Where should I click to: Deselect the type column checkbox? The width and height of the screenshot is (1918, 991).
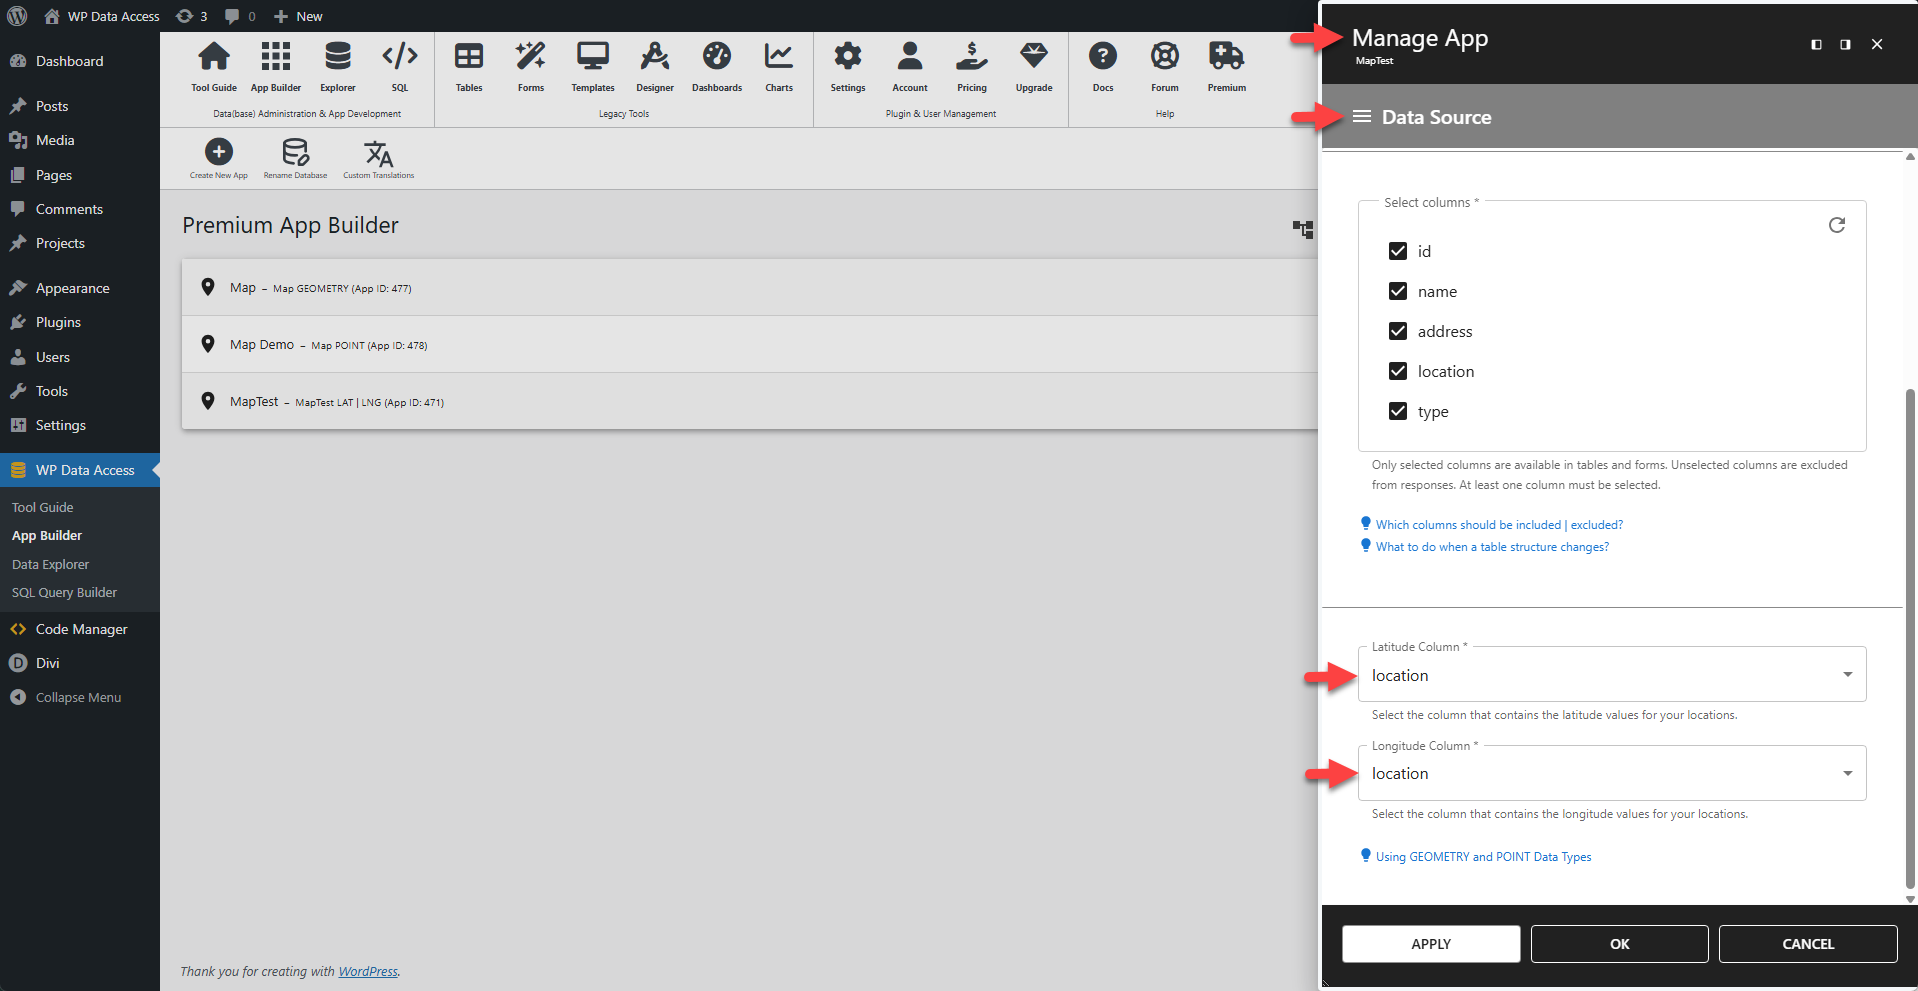(x=1398, y=411)
